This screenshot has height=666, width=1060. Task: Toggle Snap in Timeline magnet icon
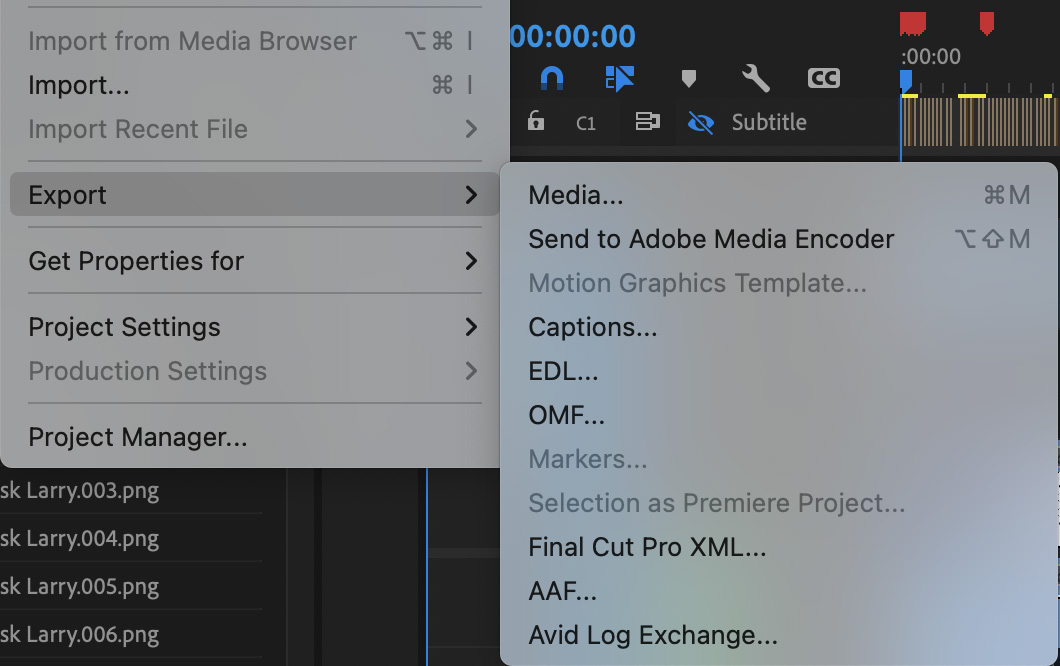click(x=551, y=78)
